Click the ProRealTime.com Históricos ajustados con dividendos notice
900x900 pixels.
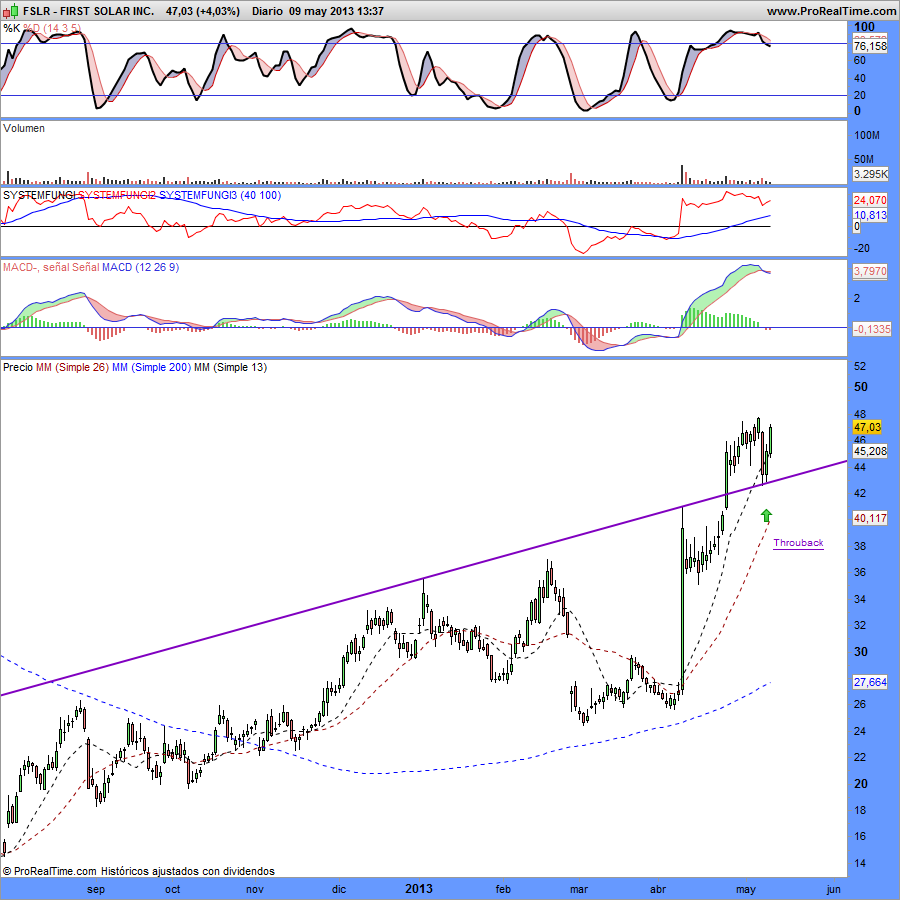pos(139,871)
